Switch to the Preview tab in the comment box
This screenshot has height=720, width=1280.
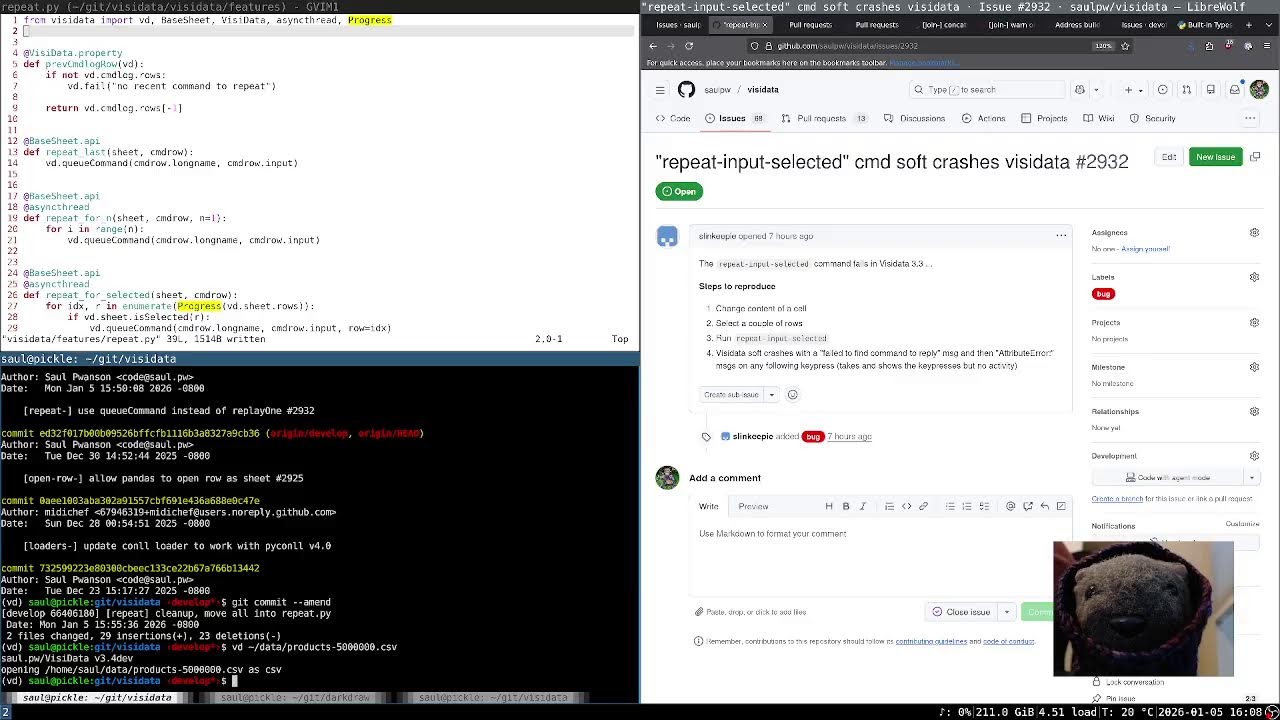point(753,506)
